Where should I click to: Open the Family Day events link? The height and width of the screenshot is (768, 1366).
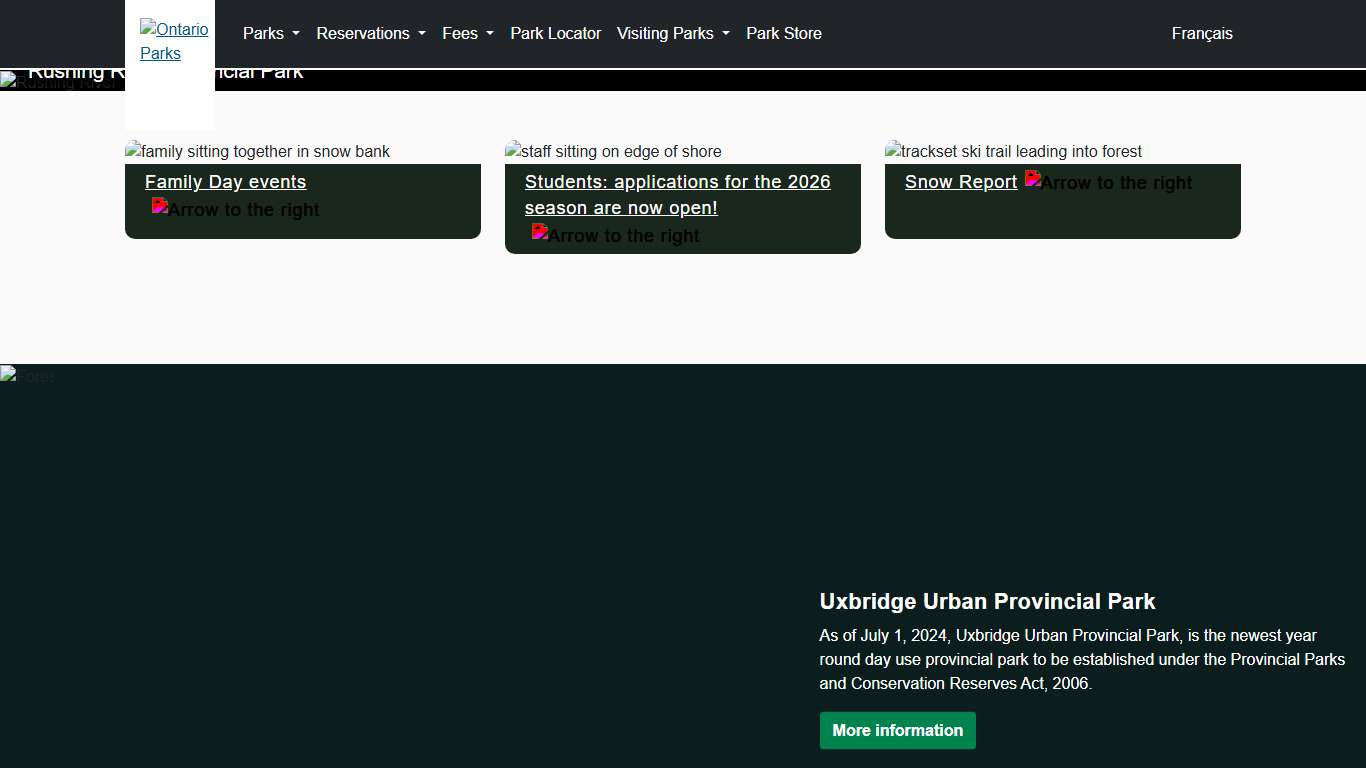point(225,182)
